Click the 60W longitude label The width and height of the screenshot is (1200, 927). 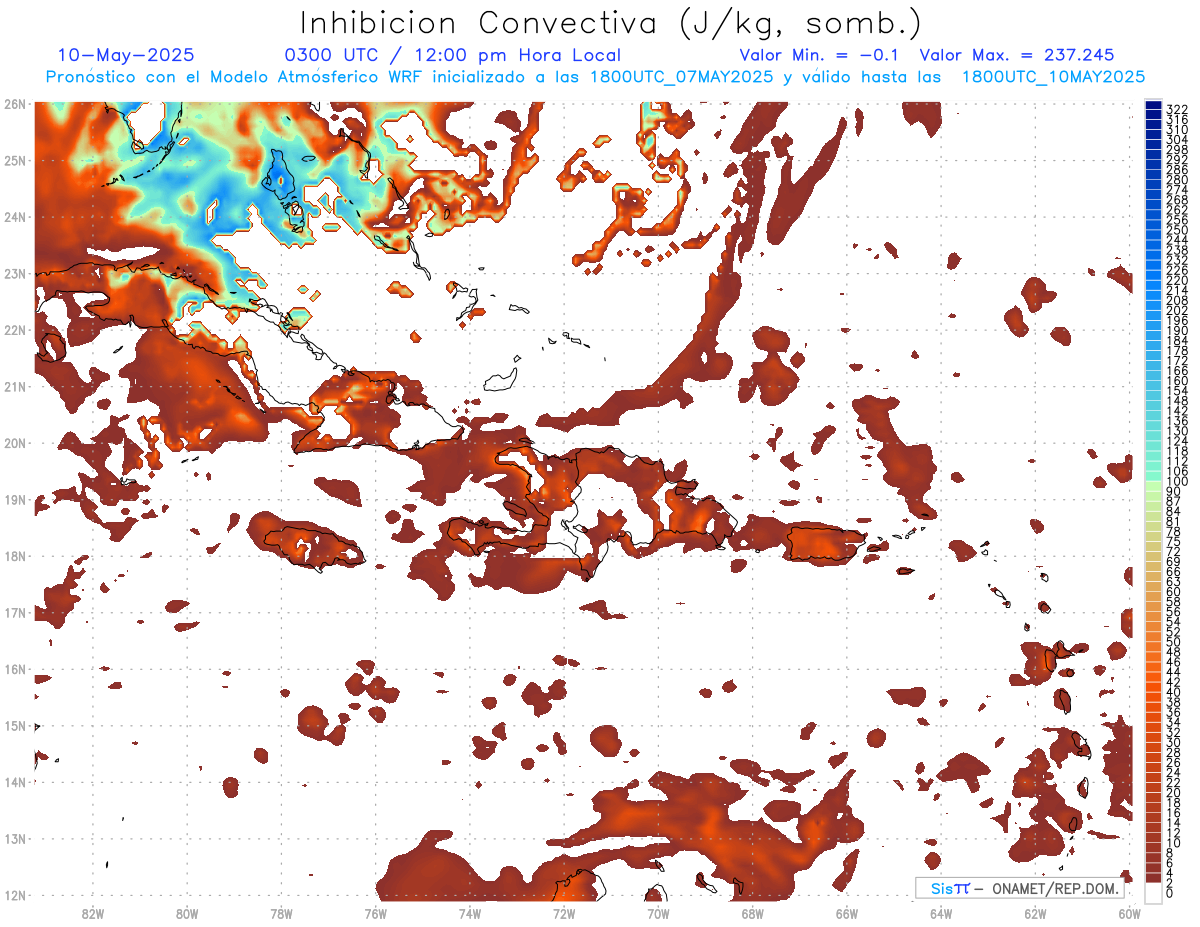(x=1129, y=913)
